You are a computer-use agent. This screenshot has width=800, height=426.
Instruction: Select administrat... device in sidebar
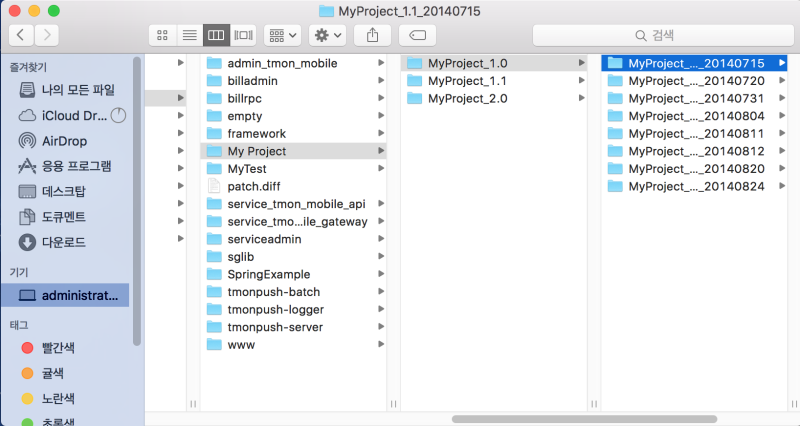(x=65, y=295)
